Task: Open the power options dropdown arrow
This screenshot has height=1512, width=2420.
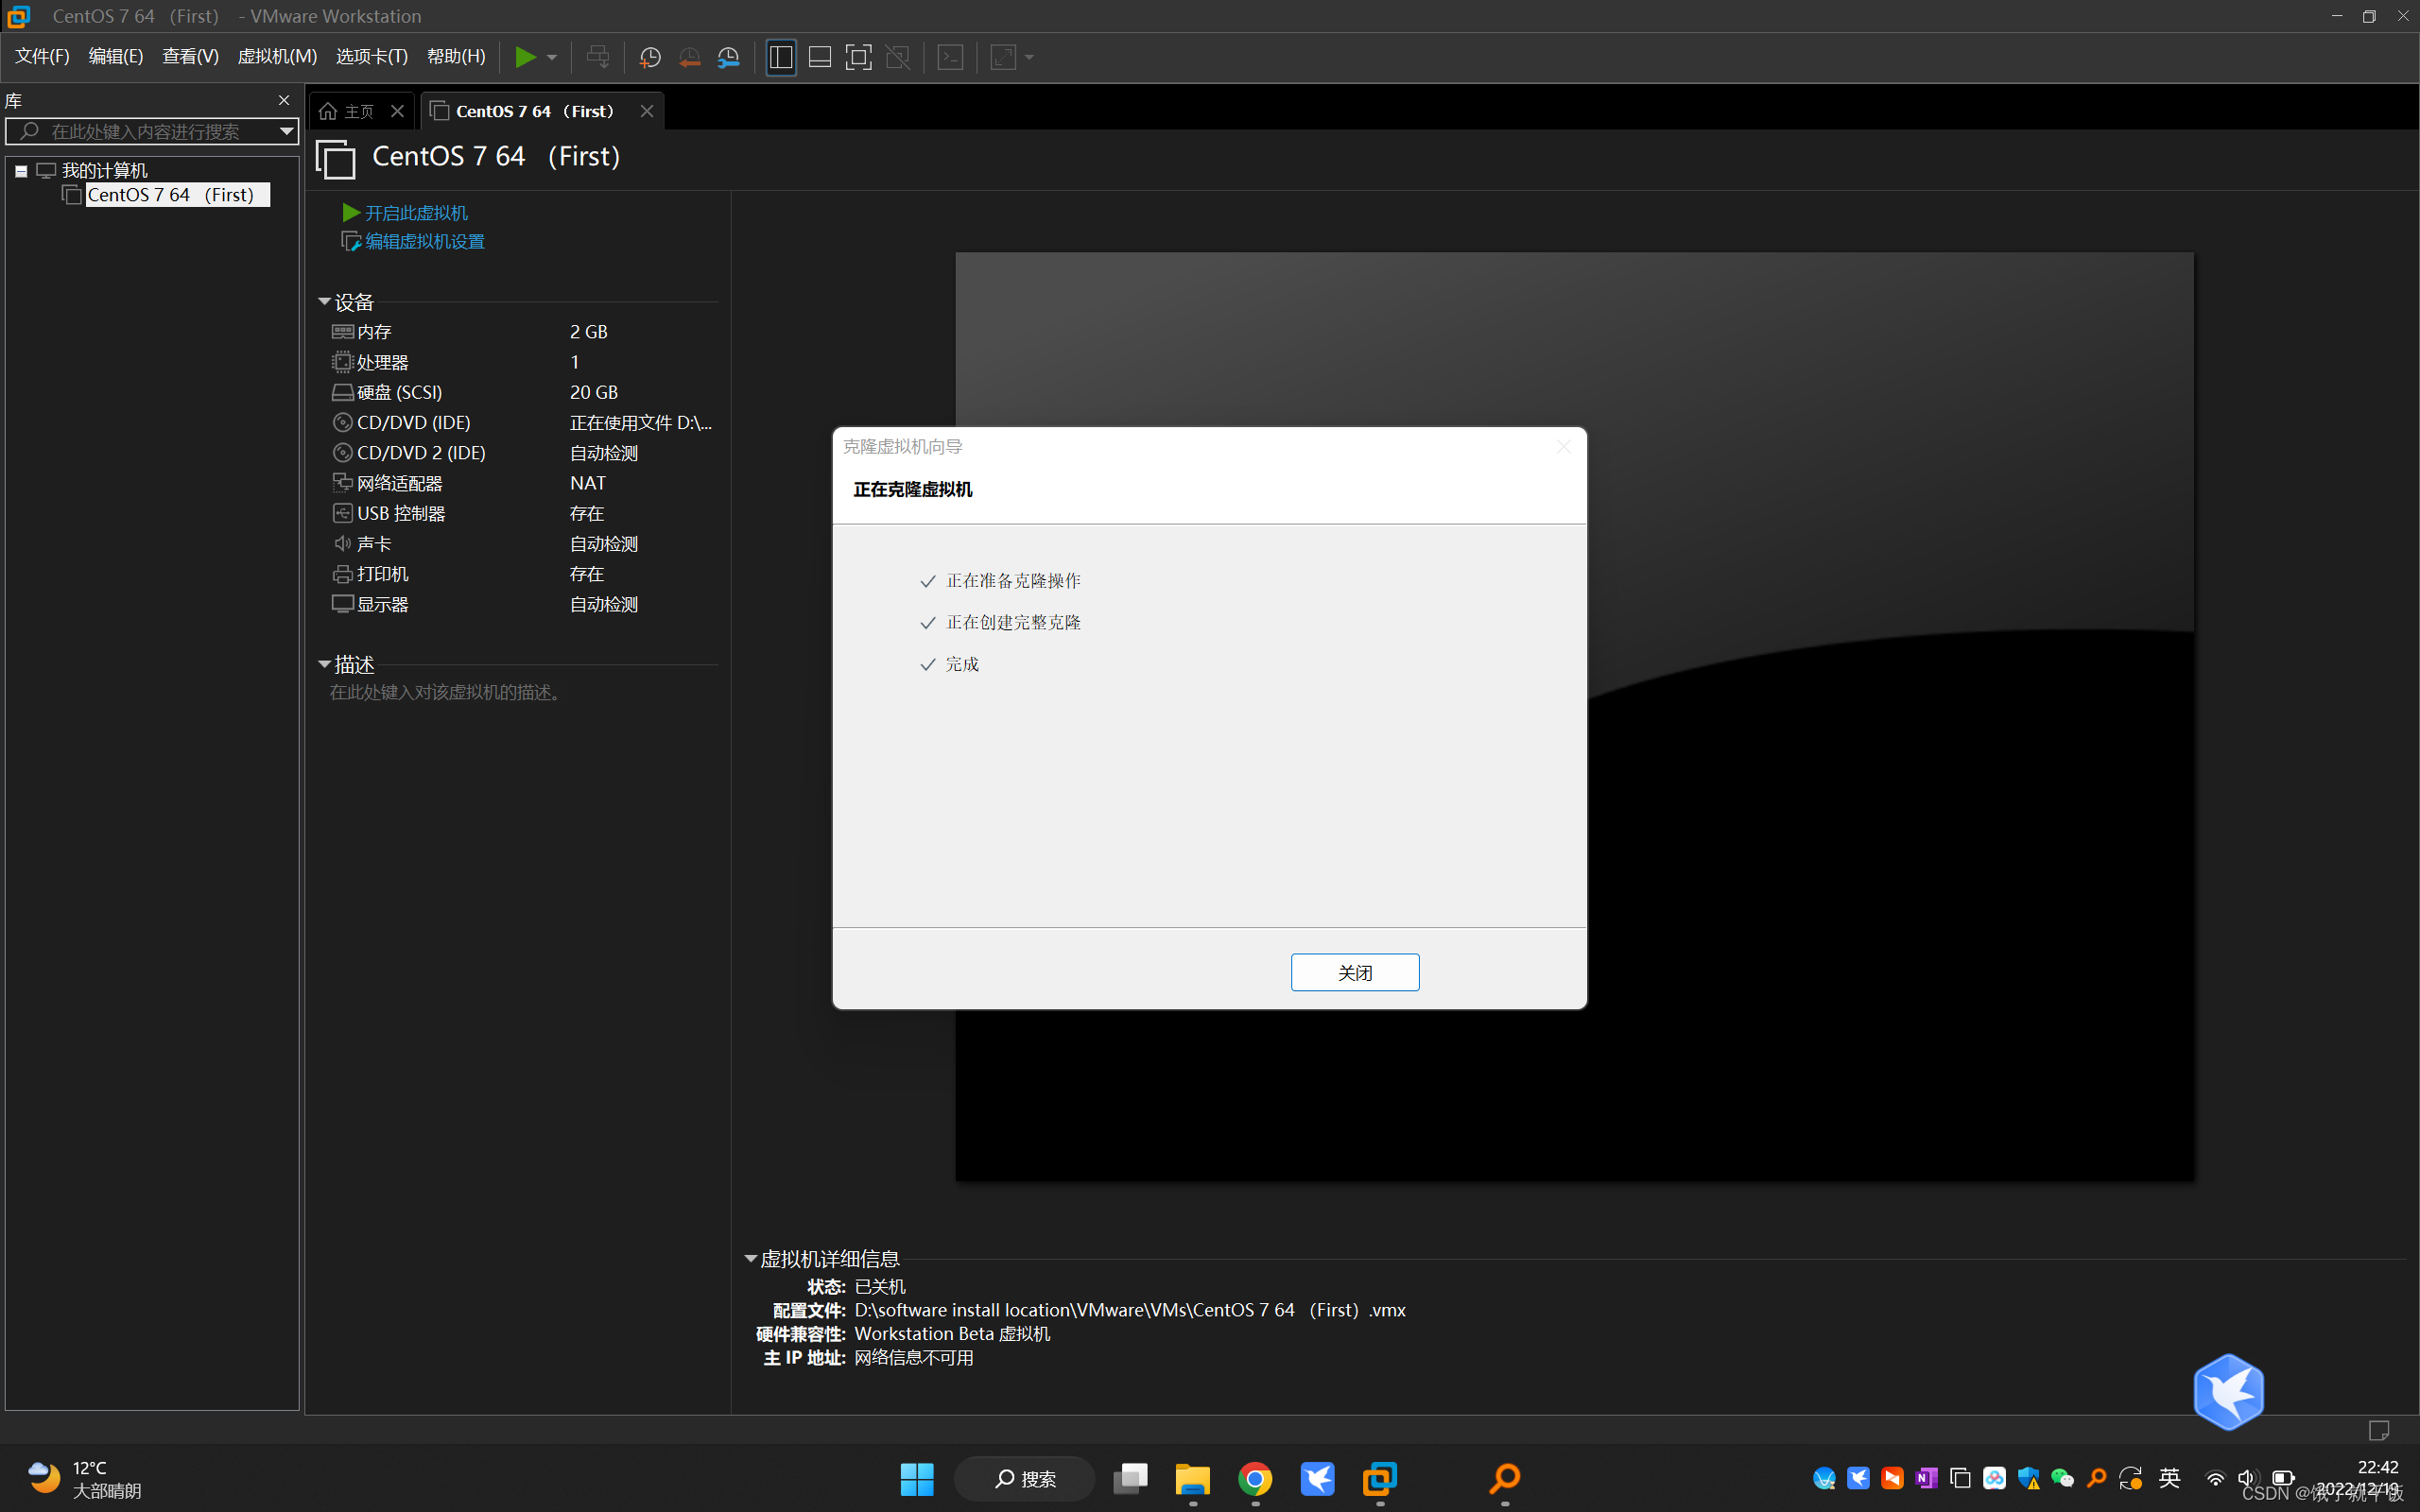Action: click(552, 57)
